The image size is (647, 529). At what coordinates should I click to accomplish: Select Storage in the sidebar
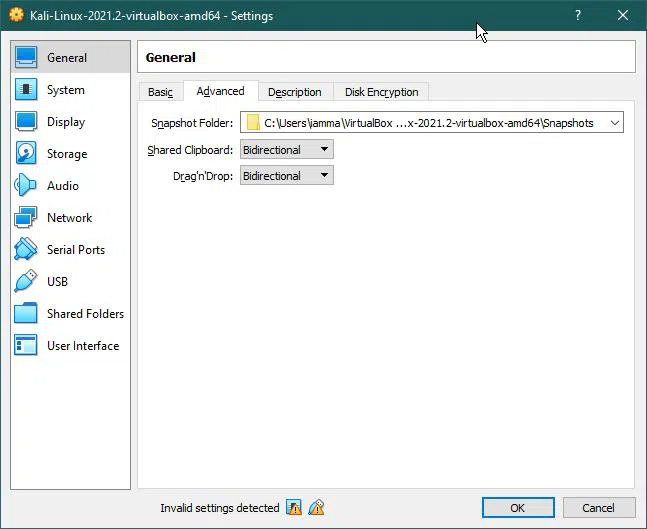pyautogui.click(x=70, y=154)
